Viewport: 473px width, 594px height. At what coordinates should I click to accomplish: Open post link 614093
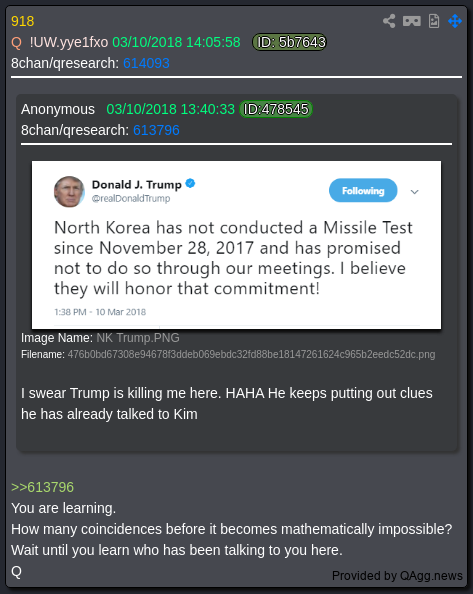click(146, 63)
